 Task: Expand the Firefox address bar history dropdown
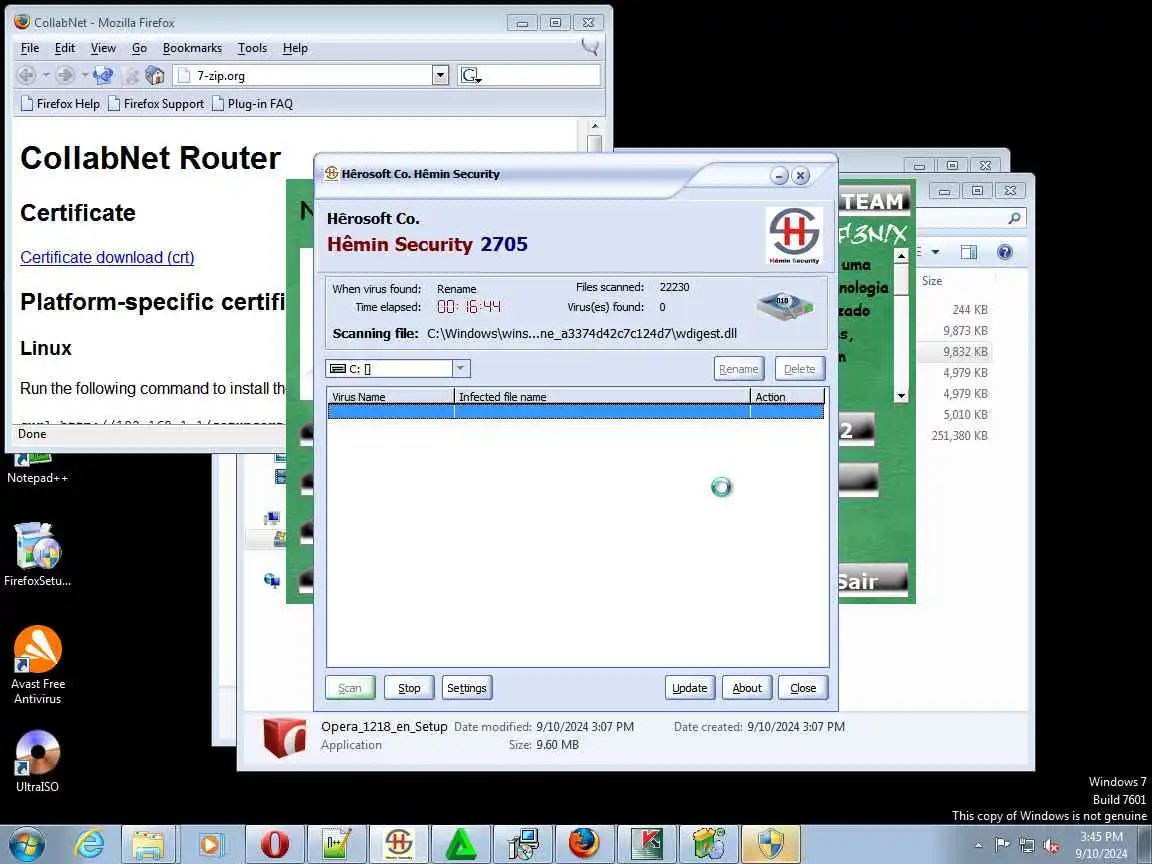(x=440, y=75)
